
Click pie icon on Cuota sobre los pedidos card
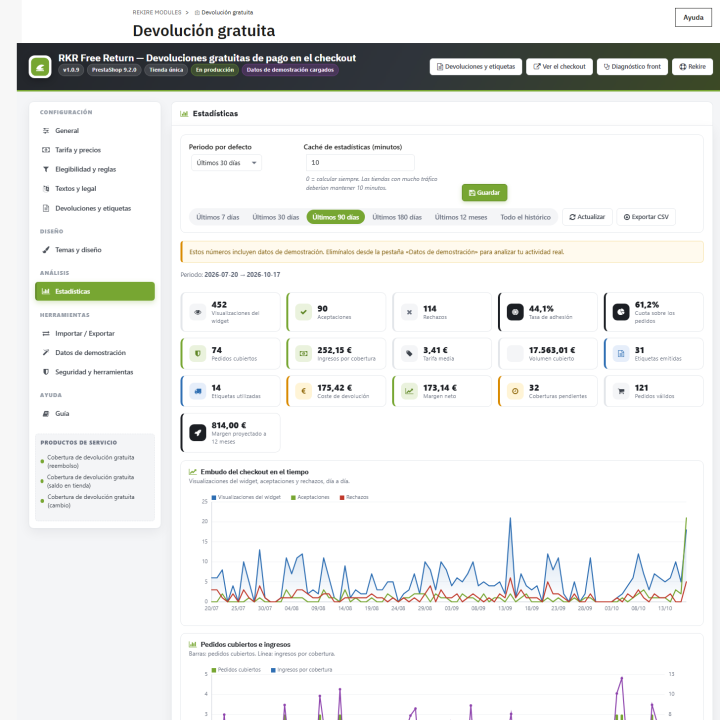(x=621, y=312)
